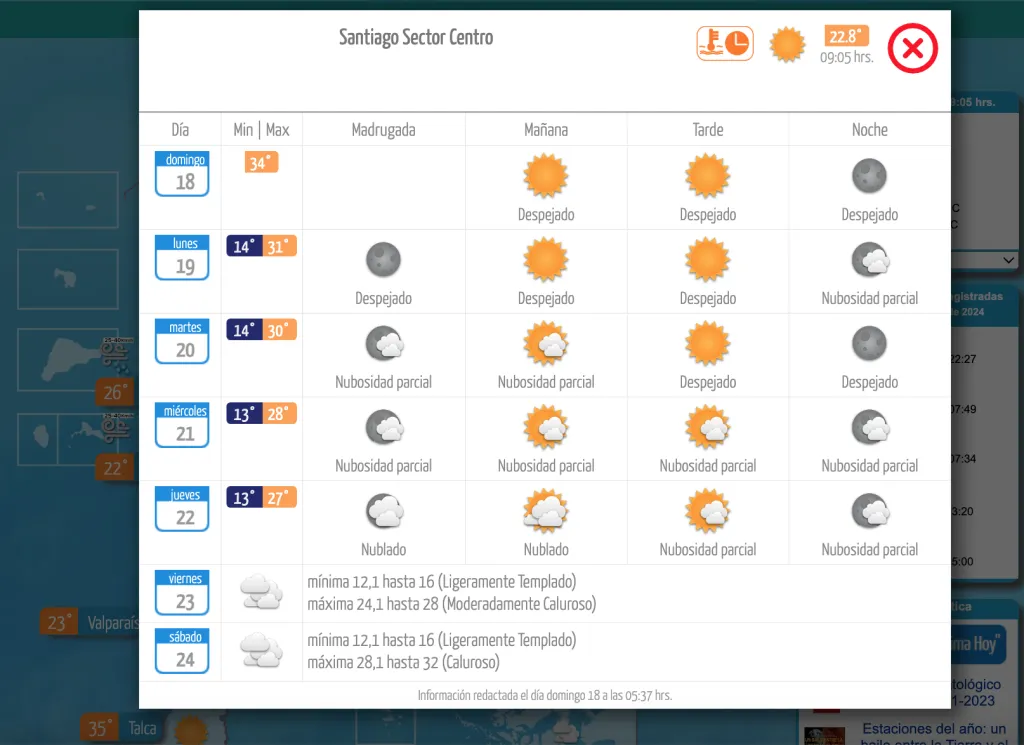Click the 23° Valparaíso marker on the map

[x=57, y=621]
